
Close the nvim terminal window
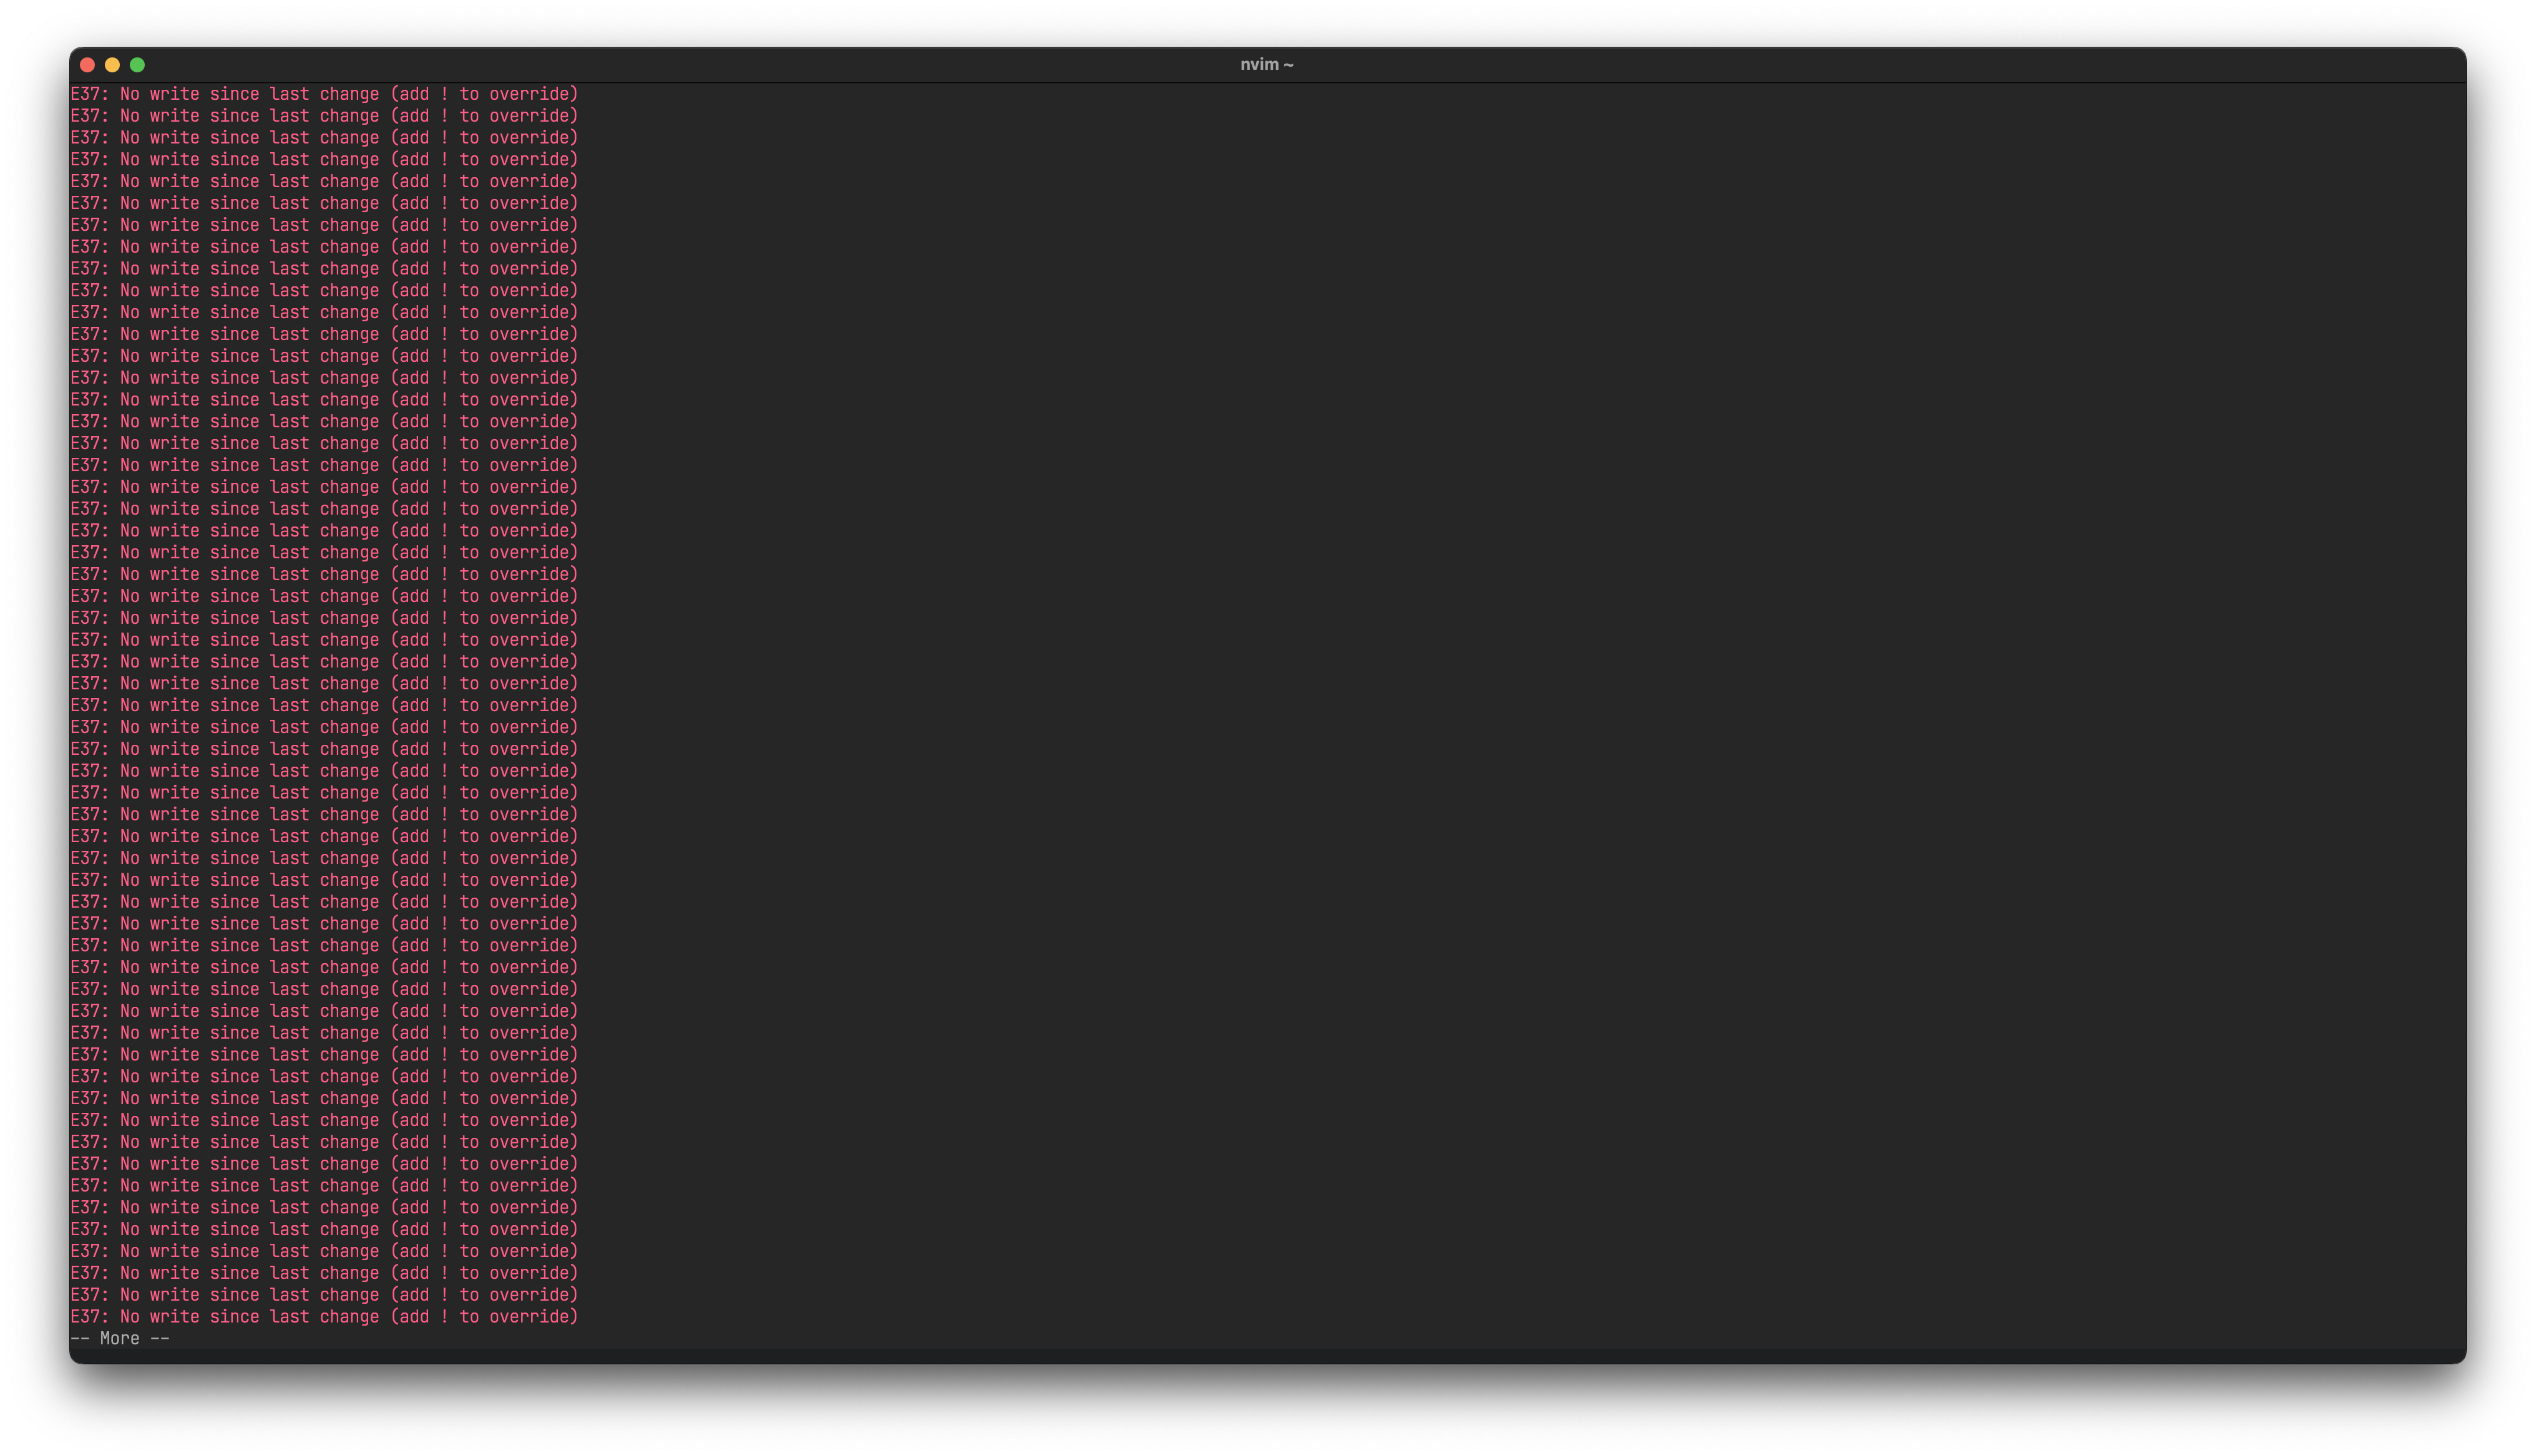(87, 65)
